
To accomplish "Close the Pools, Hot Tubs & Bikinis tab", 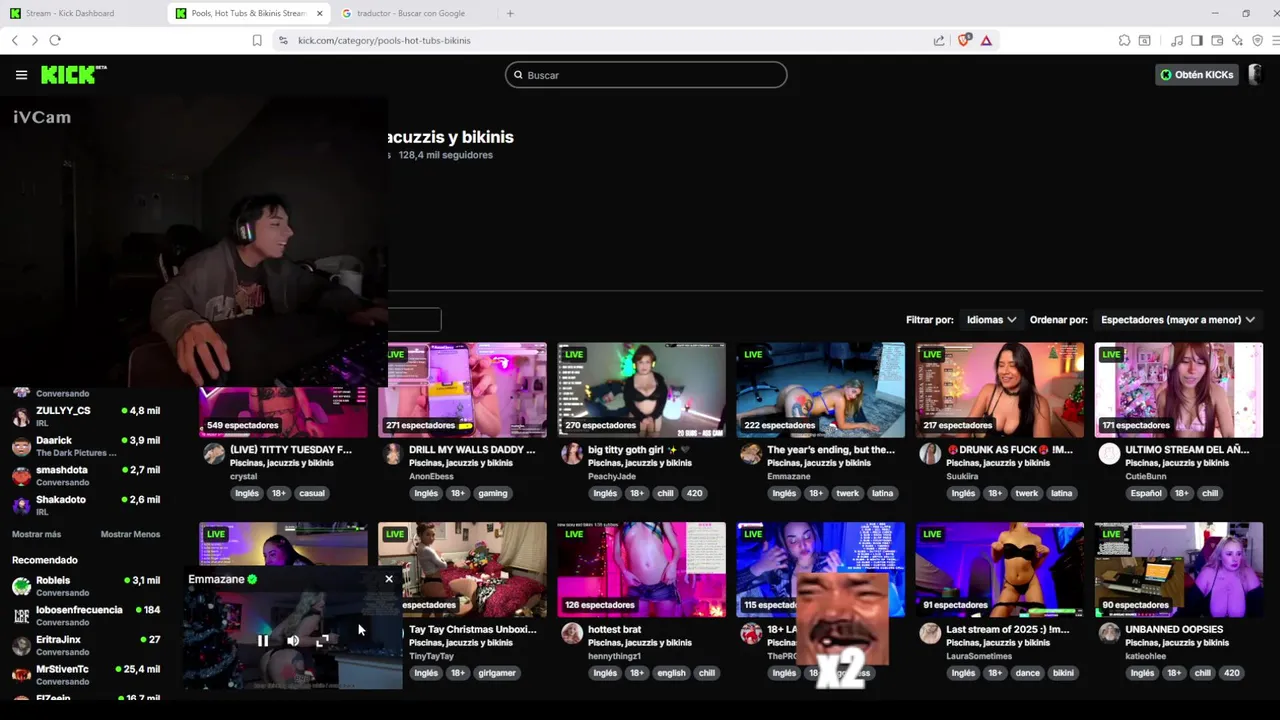I will click(320, 13).
